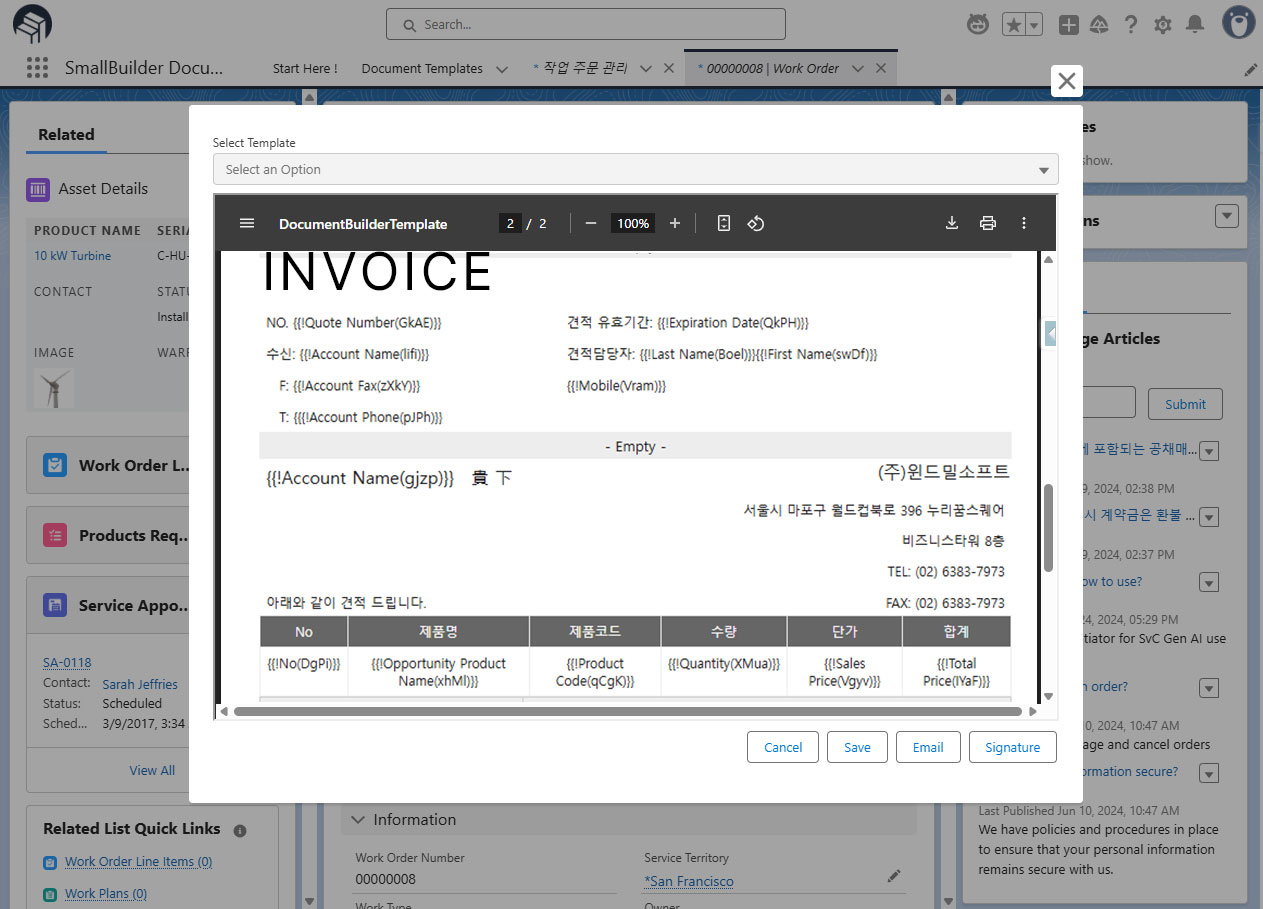Open the PDF viewer sidebar menu icon

click(247, 223)
